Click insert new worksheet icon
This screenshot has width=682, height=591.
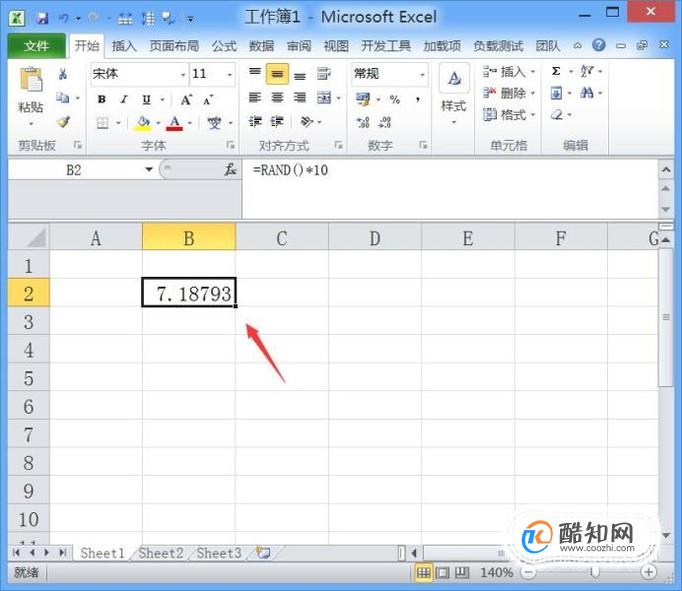coord(263,553)
